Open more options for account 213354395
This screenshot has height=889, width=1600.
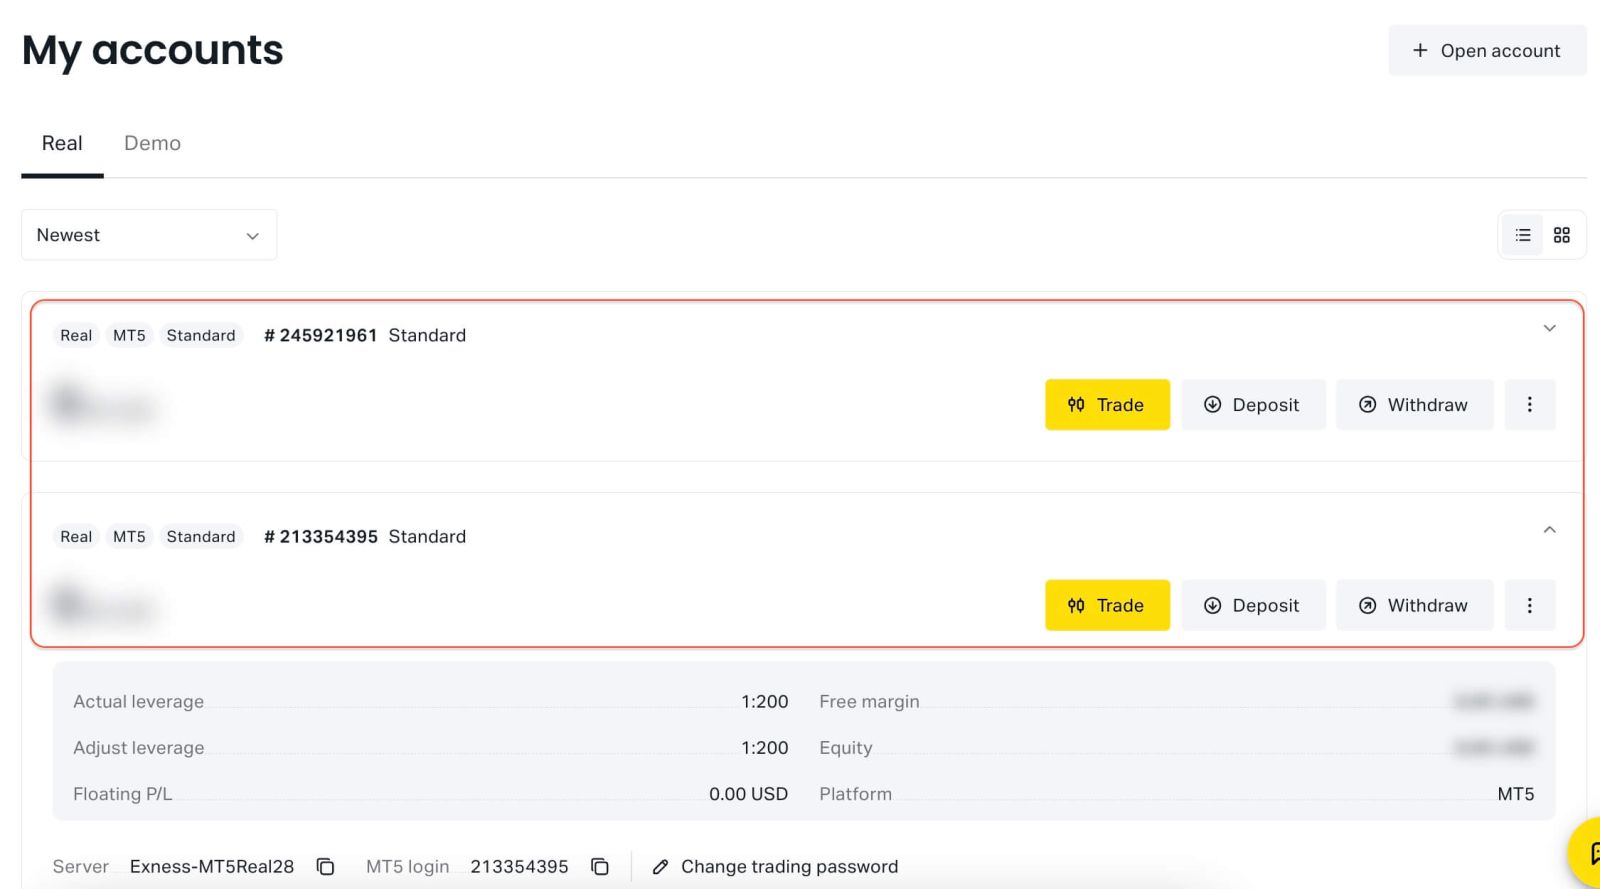[1529, 605]
